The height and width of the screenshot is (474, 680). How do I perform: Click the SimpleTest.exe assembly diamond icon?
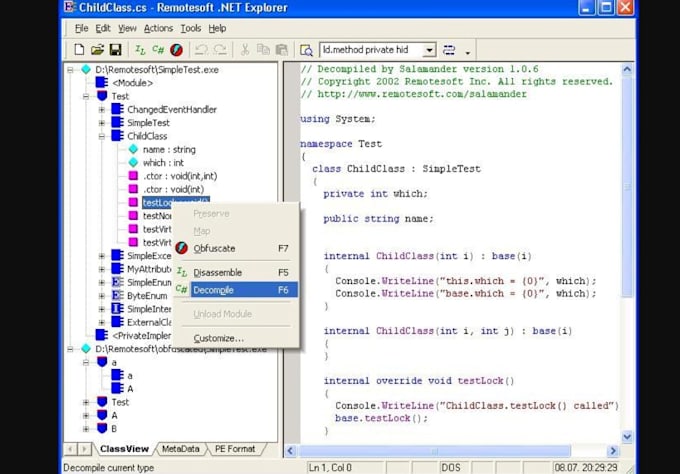click(x=86, y=69)
